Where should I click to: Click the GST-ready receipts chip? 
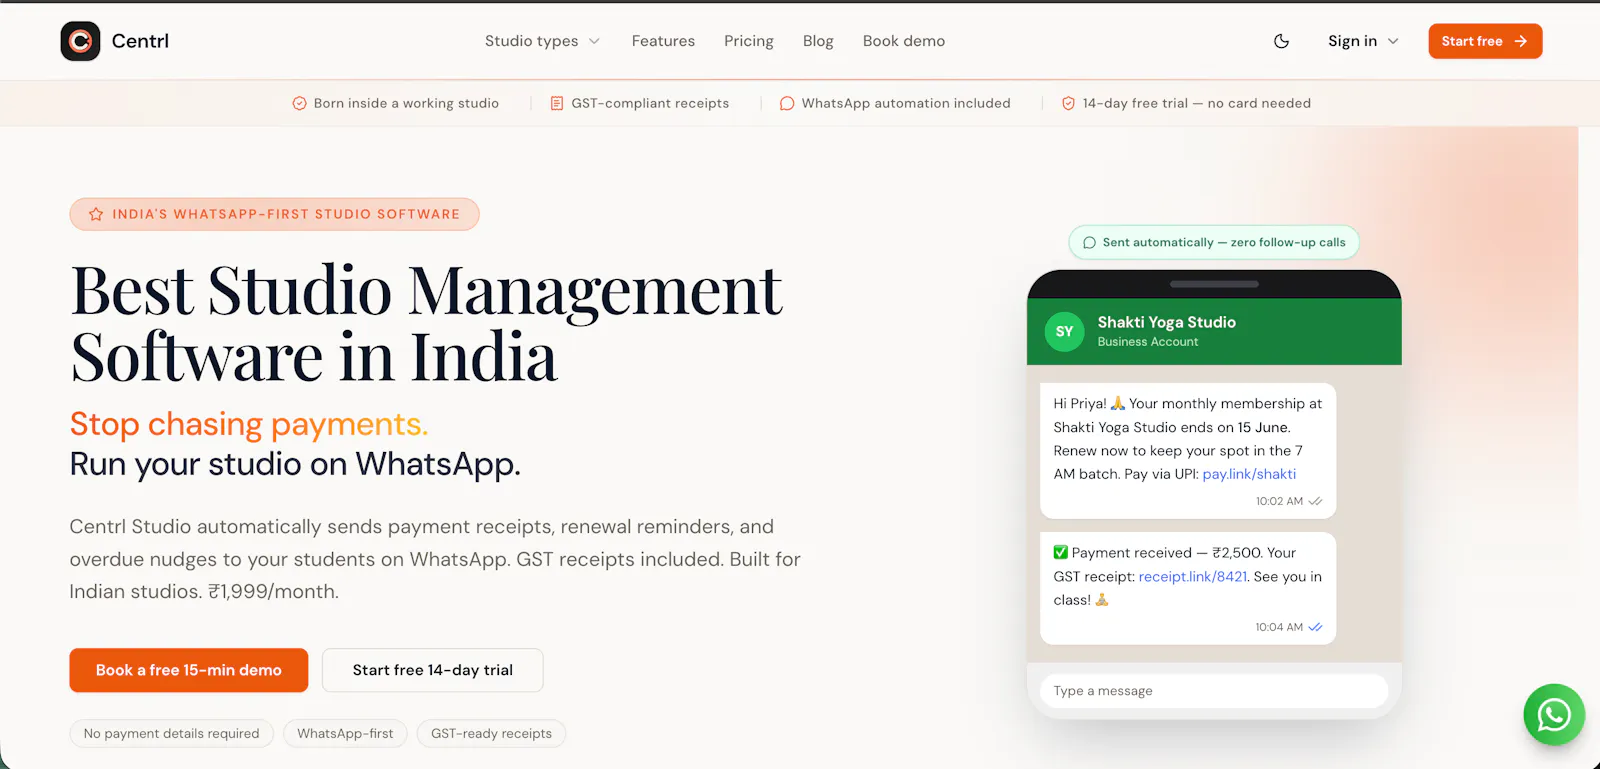(491, 733)
